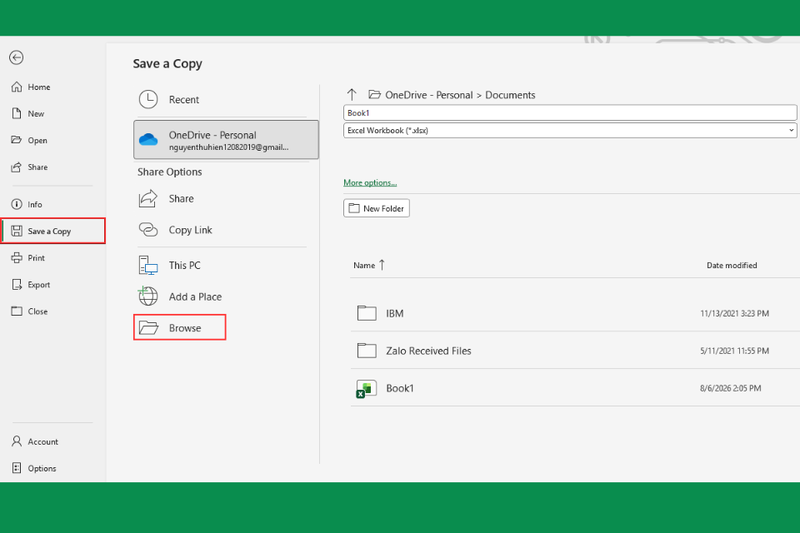Click the IBM folder icon
This screenshot has height=533, width=800.
click(x=366, y=313)
